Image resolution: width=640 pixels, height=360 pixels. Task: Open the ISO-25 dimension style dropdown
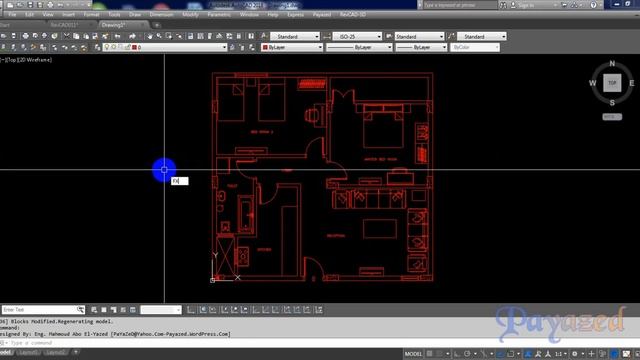pos(357,36)
